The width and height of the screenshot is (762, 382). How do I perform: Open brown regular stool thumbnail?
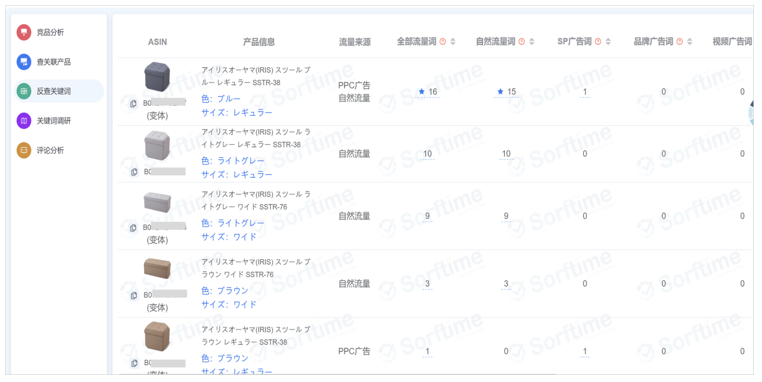pos(157,337)
